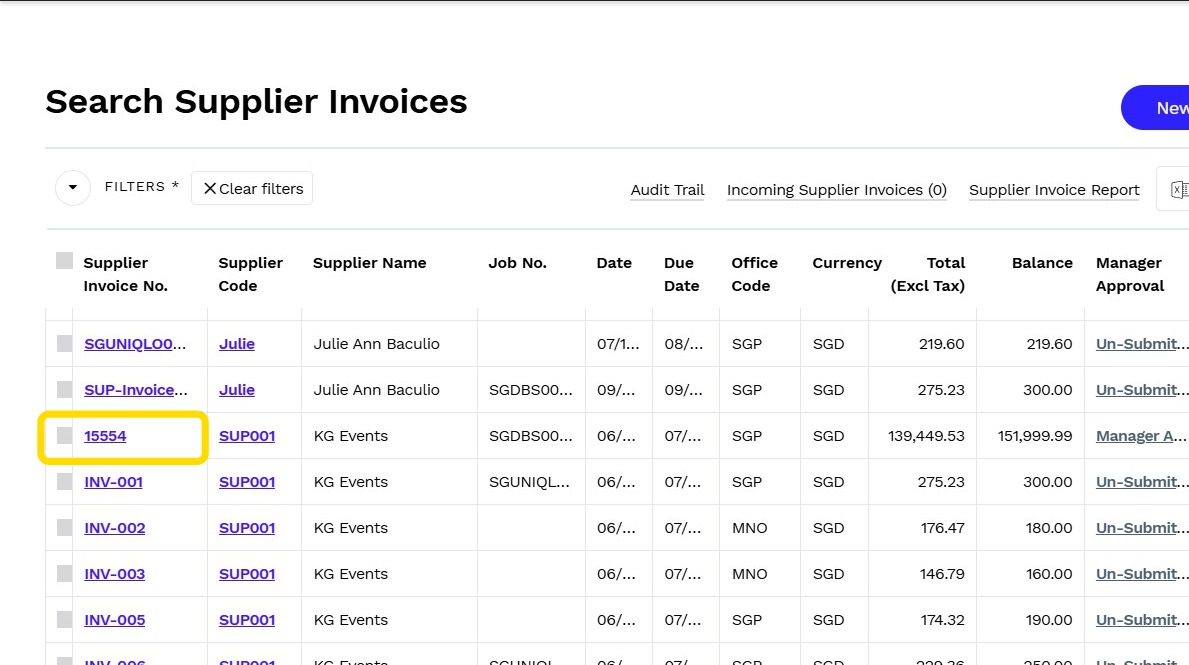Open supplier code SUP001 in INV-001 row
This screenshot has height=665, width=1189.
pos(247,481)
